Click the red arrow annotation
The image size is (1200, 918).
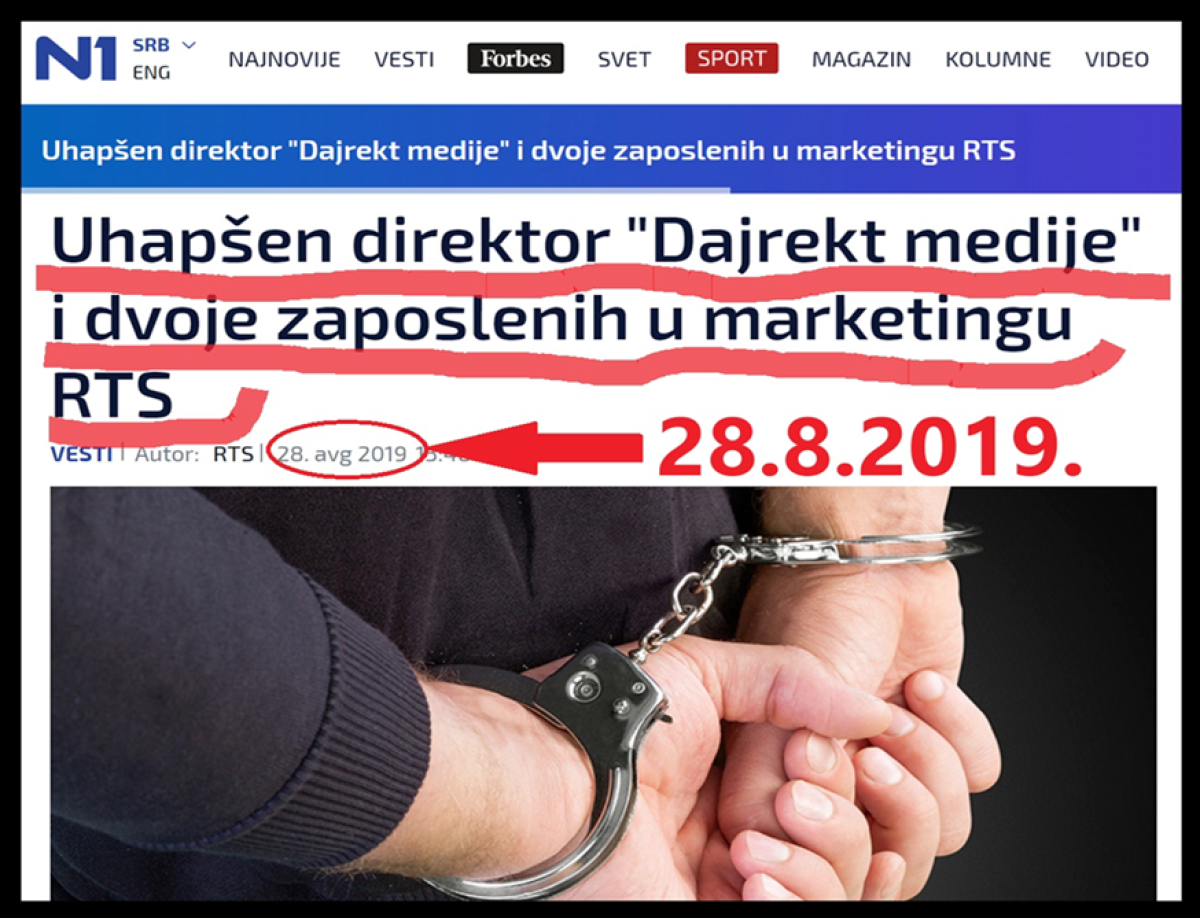(546, 448)
